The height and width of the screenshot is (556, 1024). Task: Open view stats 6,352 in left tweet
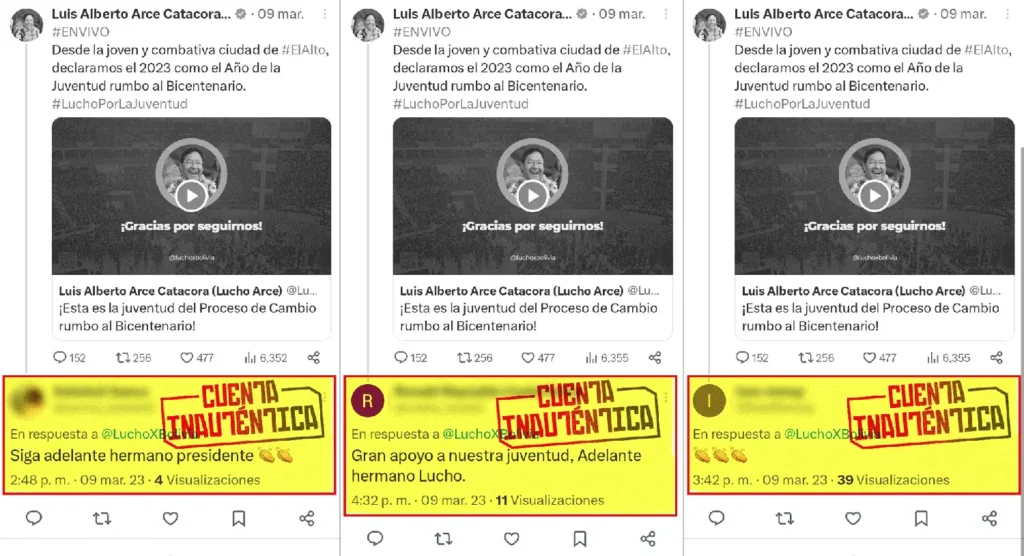265,357
